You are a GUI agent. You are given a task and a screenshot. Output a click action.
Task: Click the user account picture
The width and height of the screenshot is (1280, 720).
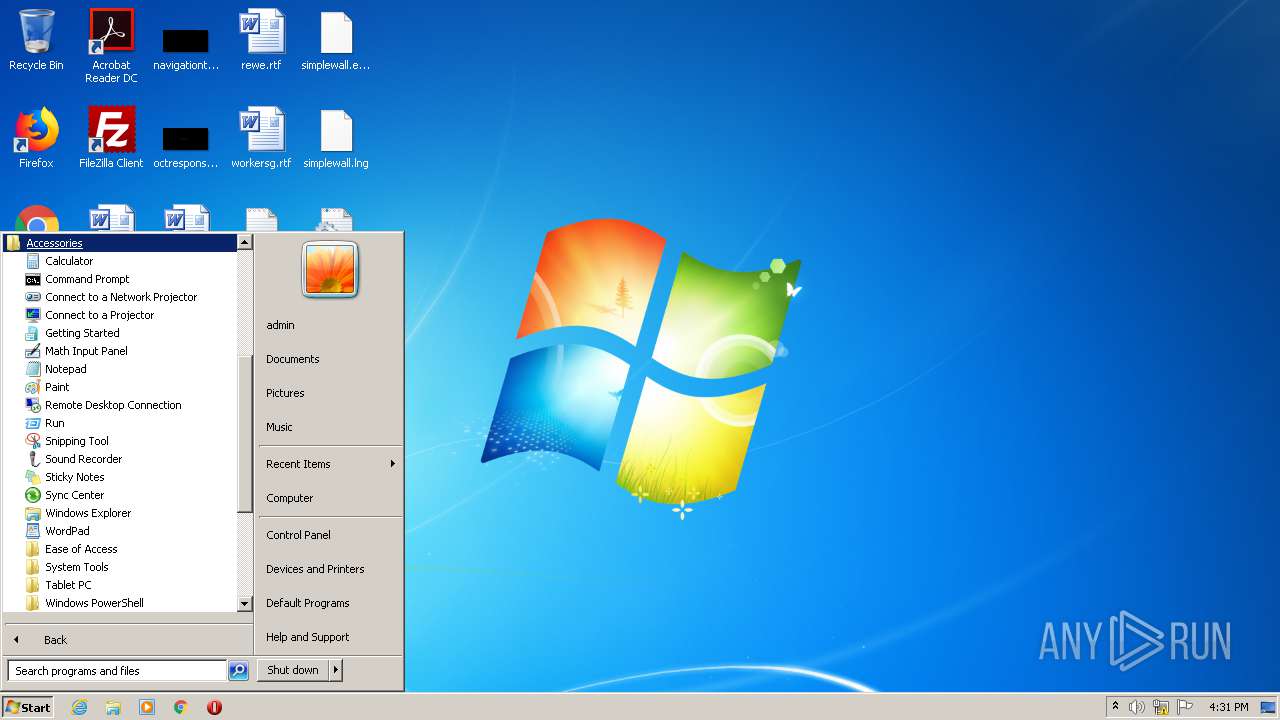tap(330, 270)
